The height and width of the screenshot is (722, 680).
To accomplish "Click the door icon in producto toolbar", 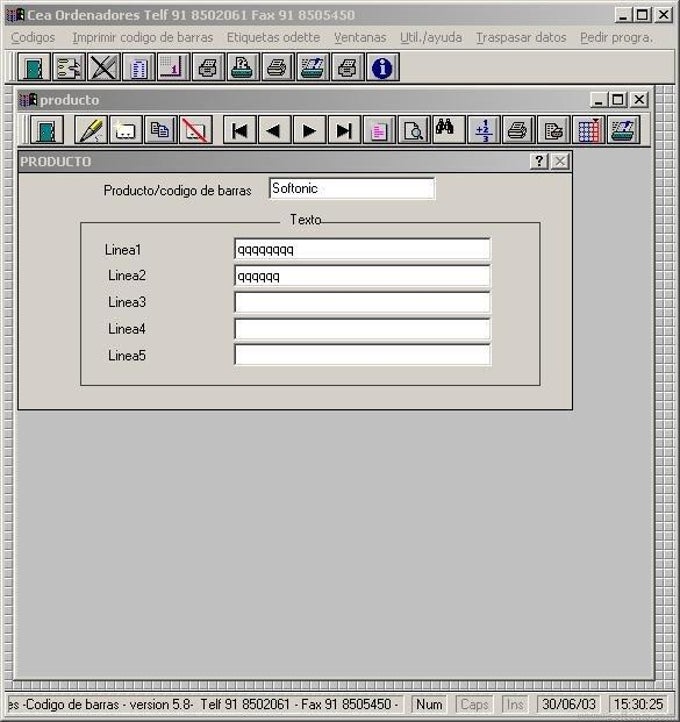I will click(x=46, y=130).
